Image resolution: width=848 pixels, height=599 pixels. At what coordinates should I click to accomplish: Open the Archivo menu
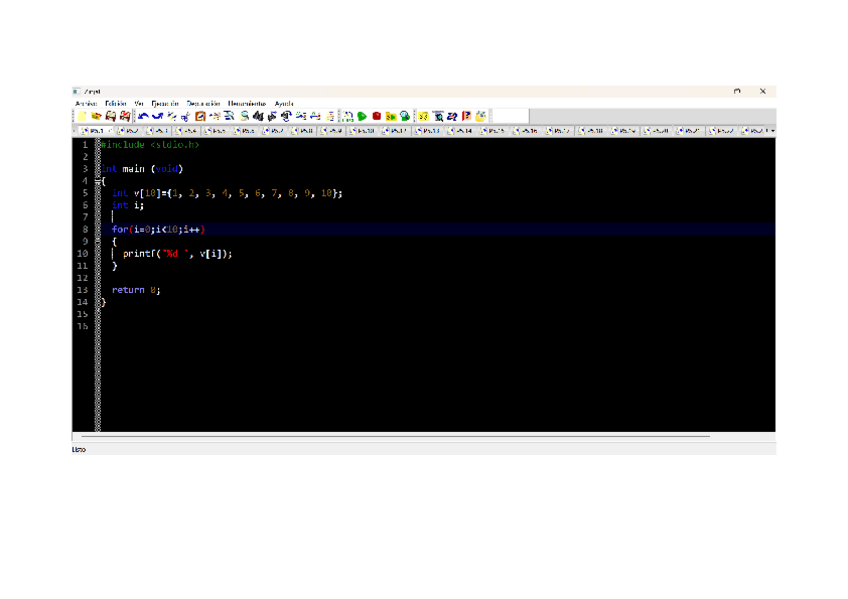click(86, 103)
